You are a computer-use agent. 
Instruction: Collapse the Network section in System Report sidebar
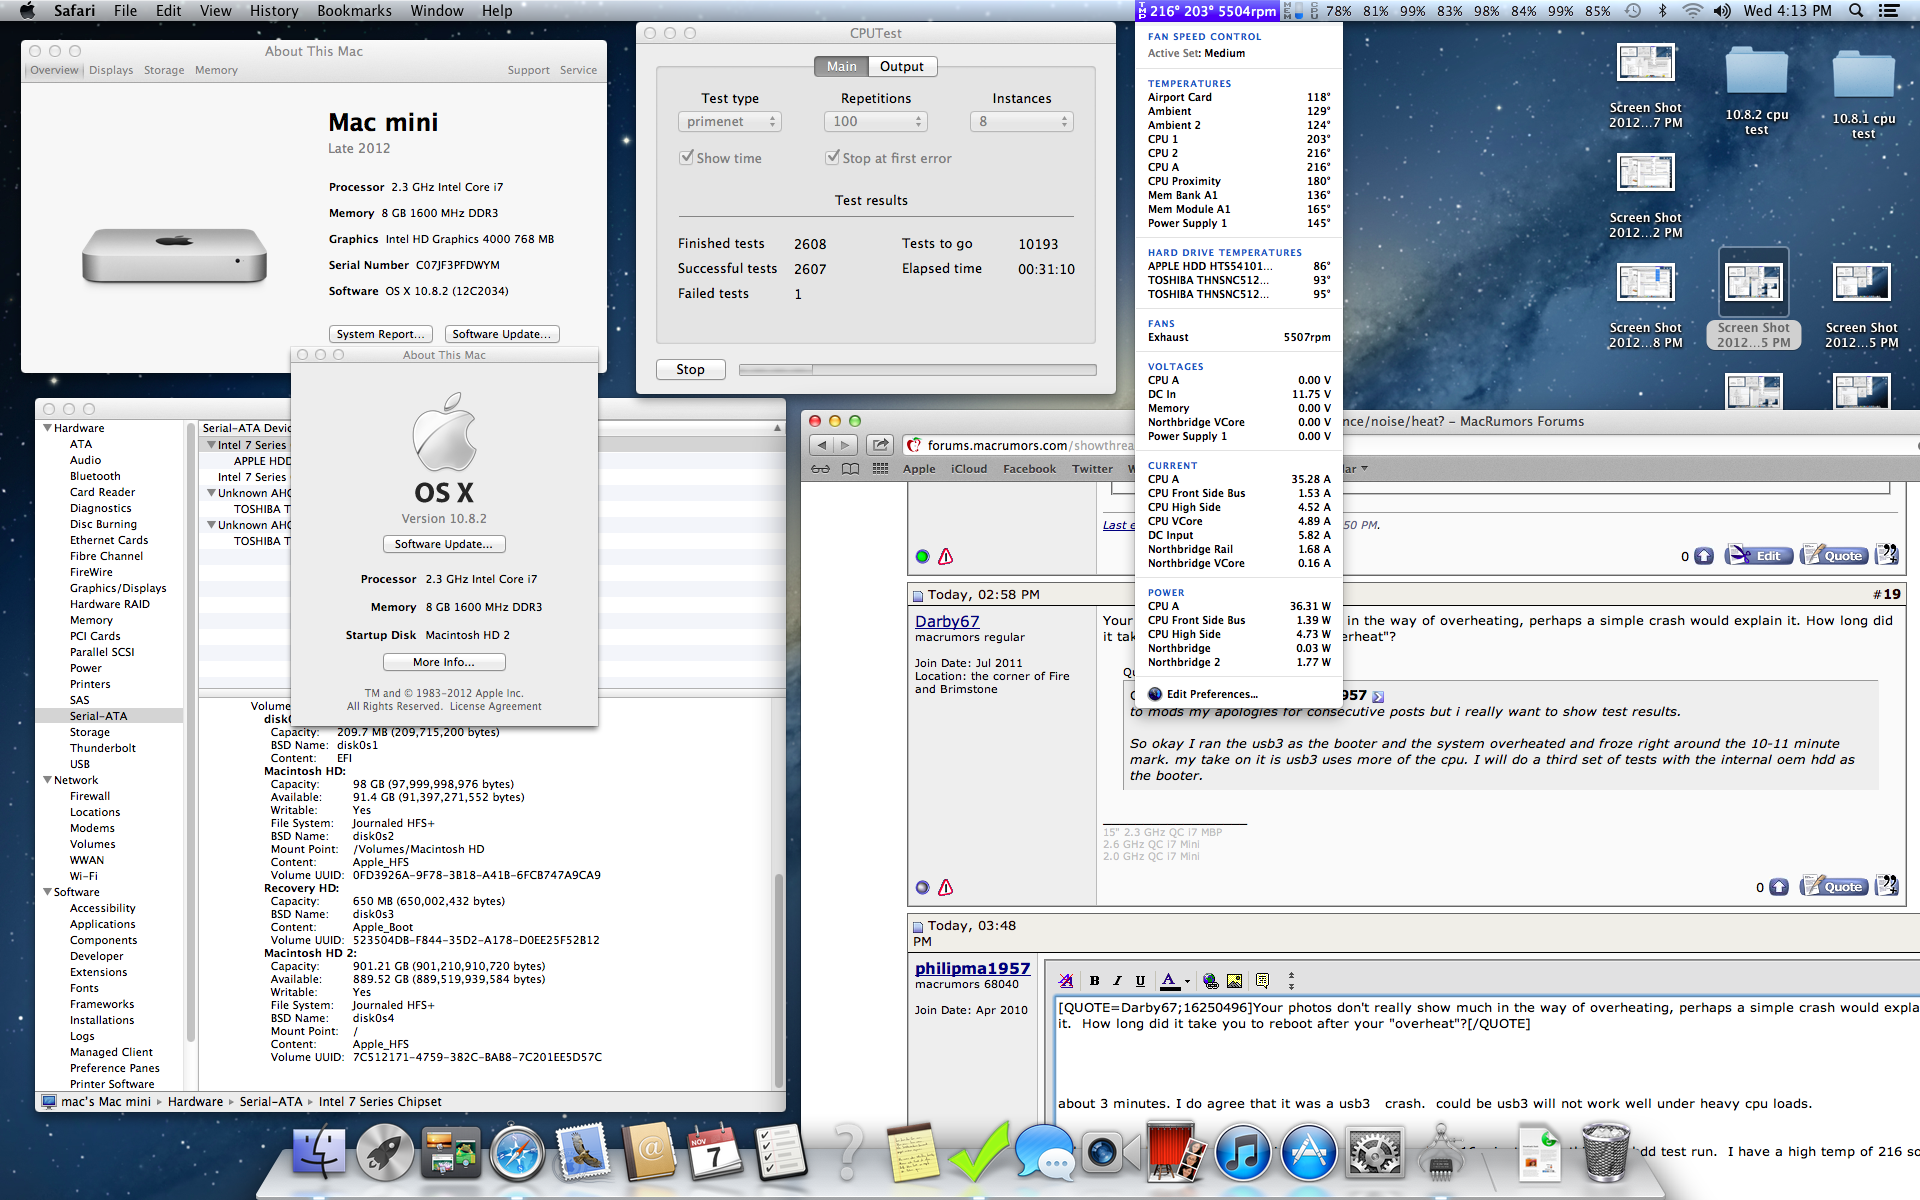(x=47, y=780)
